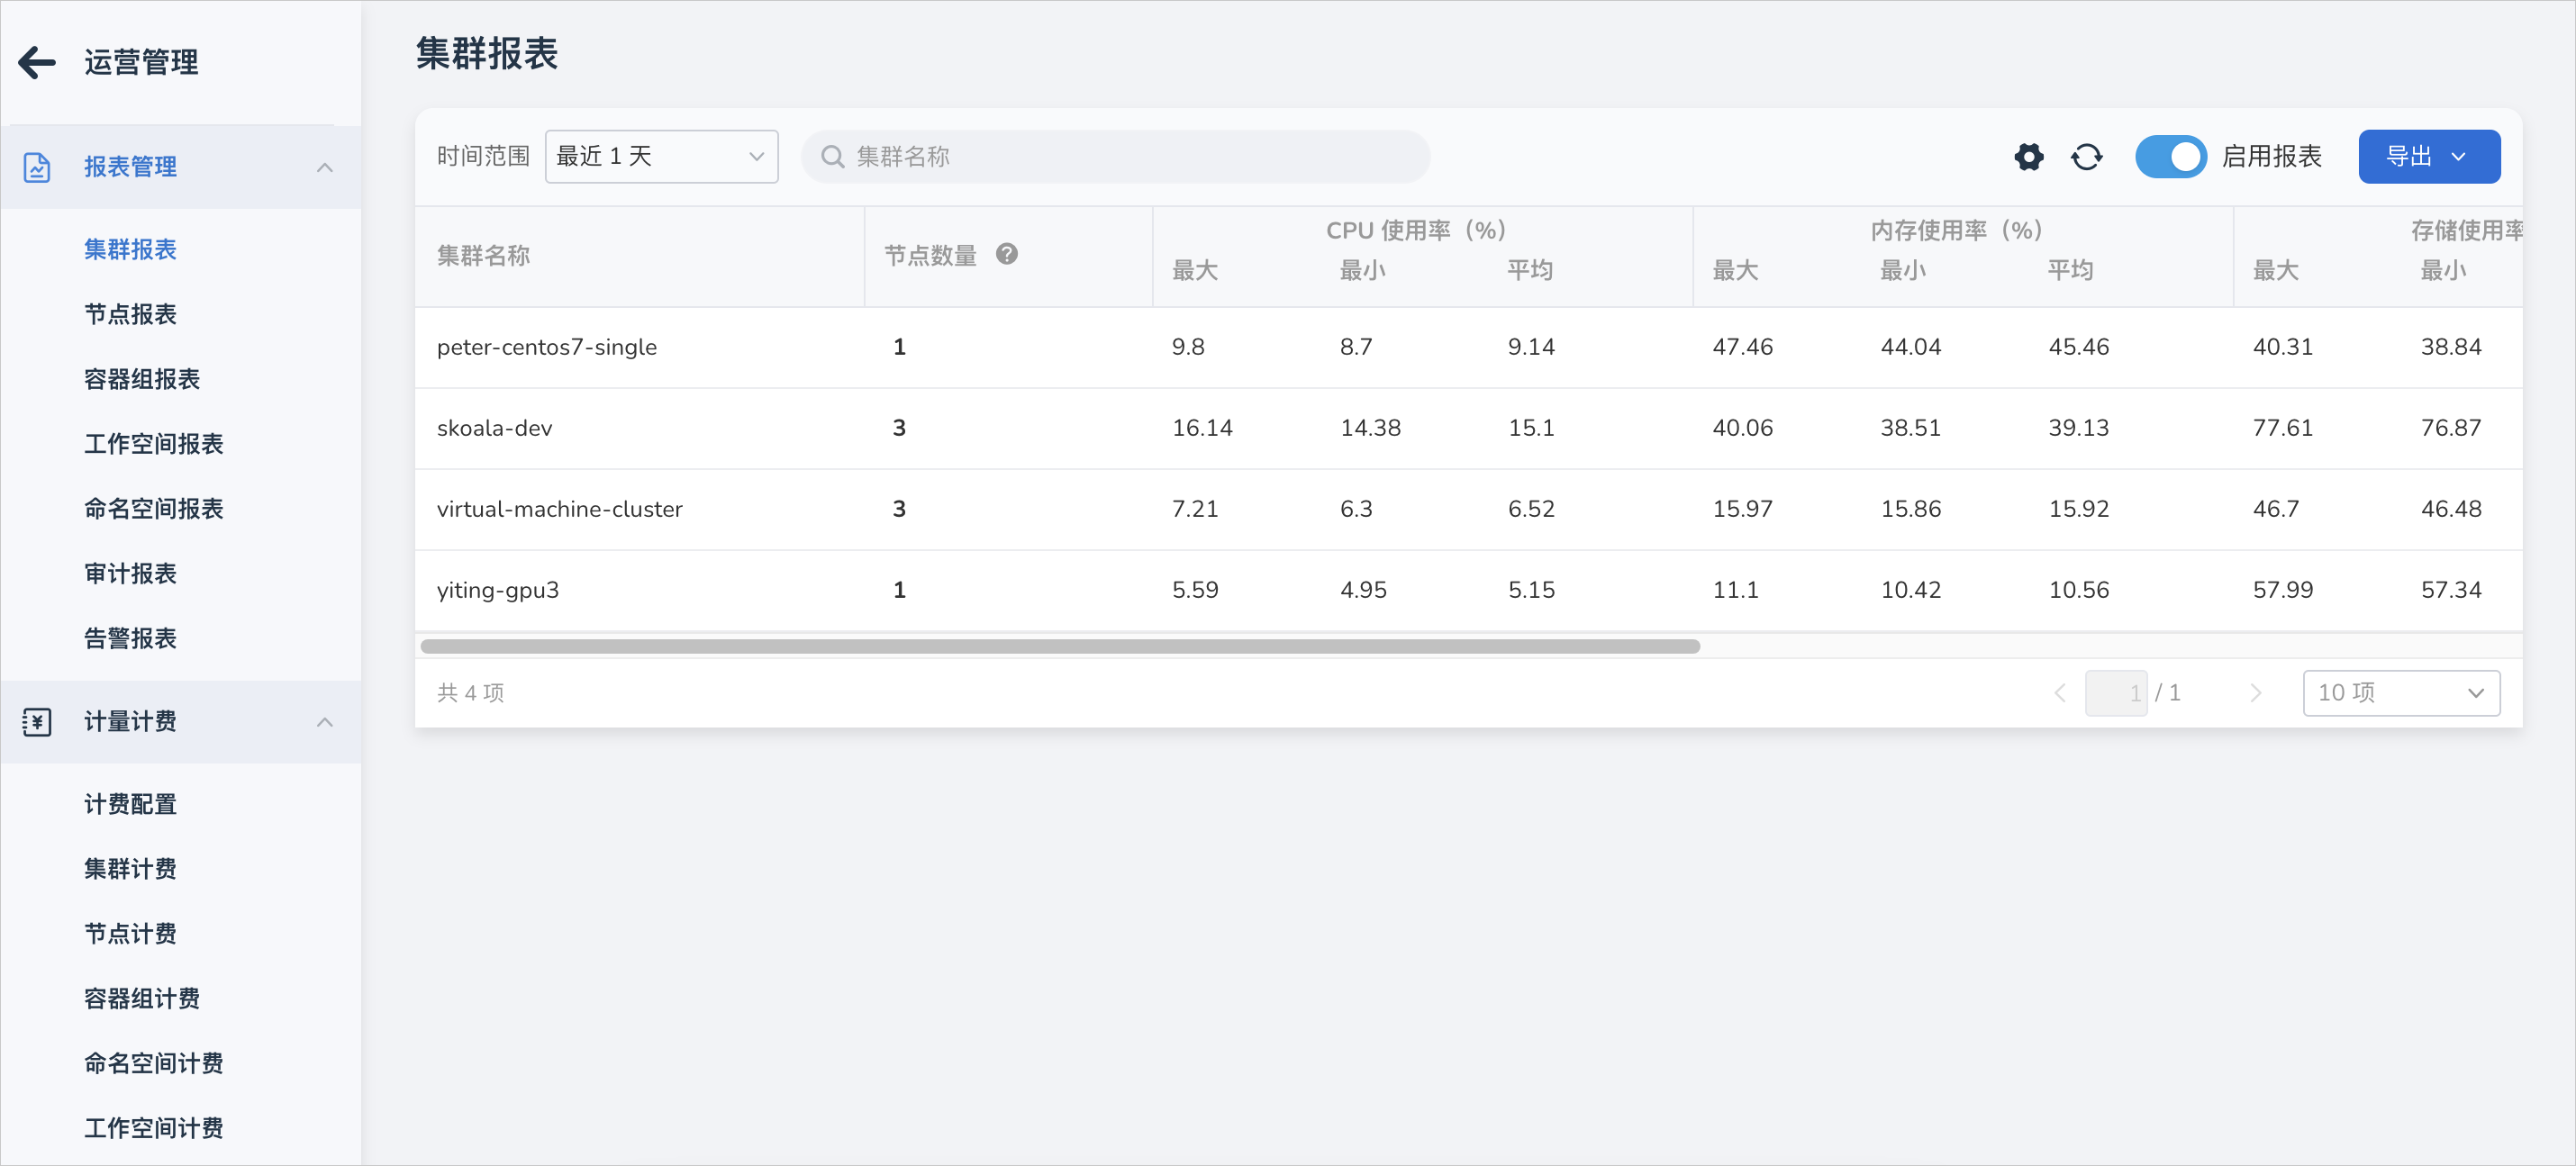Open table settings with gear icon
The width and height of the screenshot is (2576, 1166).
[x=2029, y=157]
